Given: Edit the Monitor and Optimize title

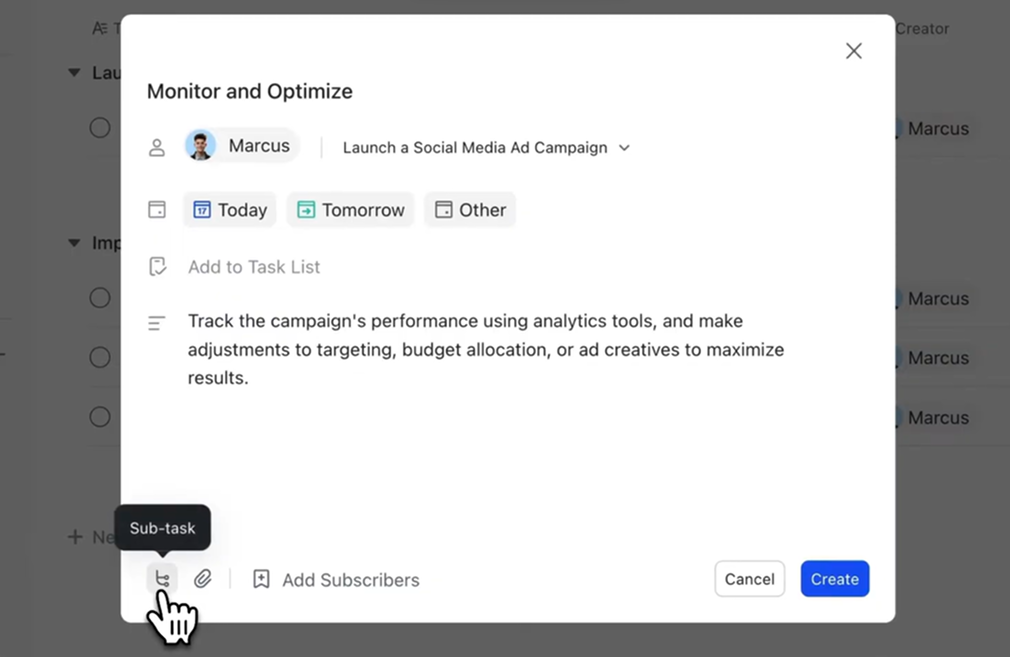Looking at the screenshot, I should click(x=250, y=92).
